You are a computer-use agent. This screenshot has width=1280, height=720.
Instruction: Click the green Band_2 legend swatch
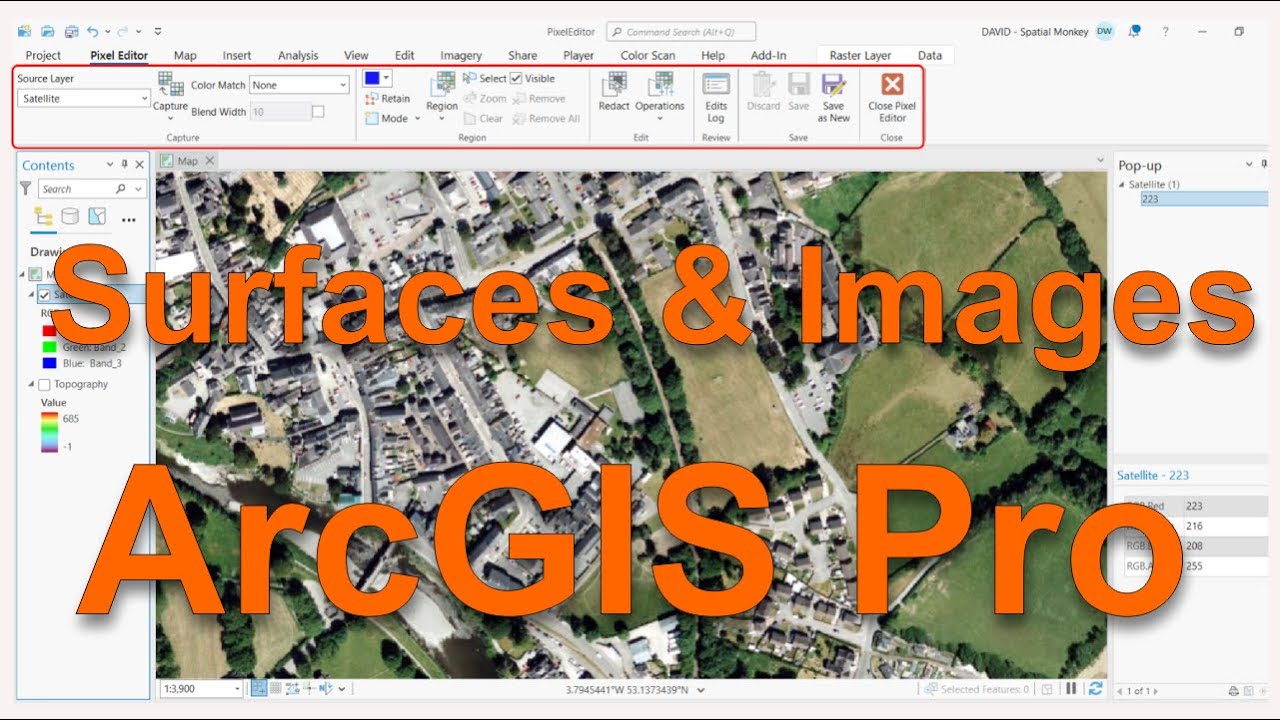point(49,347)
